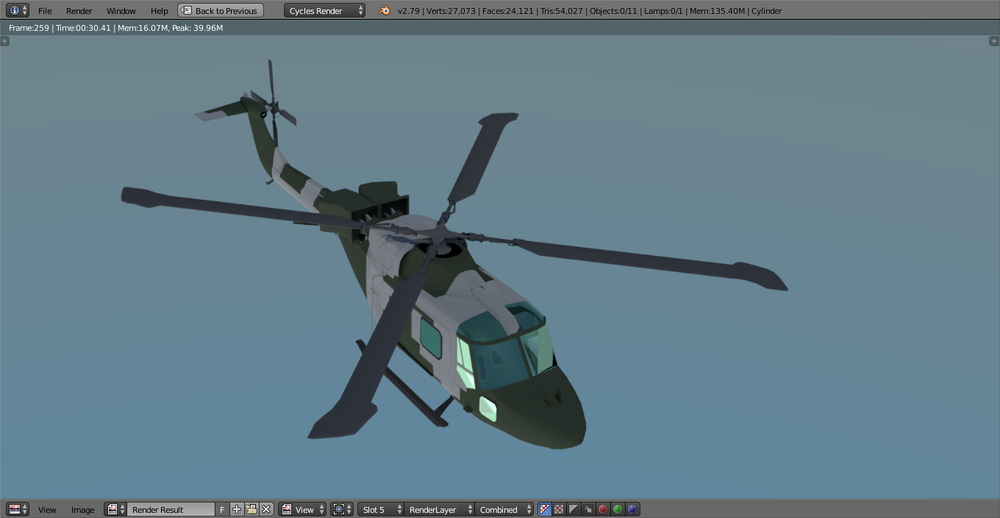
Task: Open the File menu
Action: [x=45, y=11]
